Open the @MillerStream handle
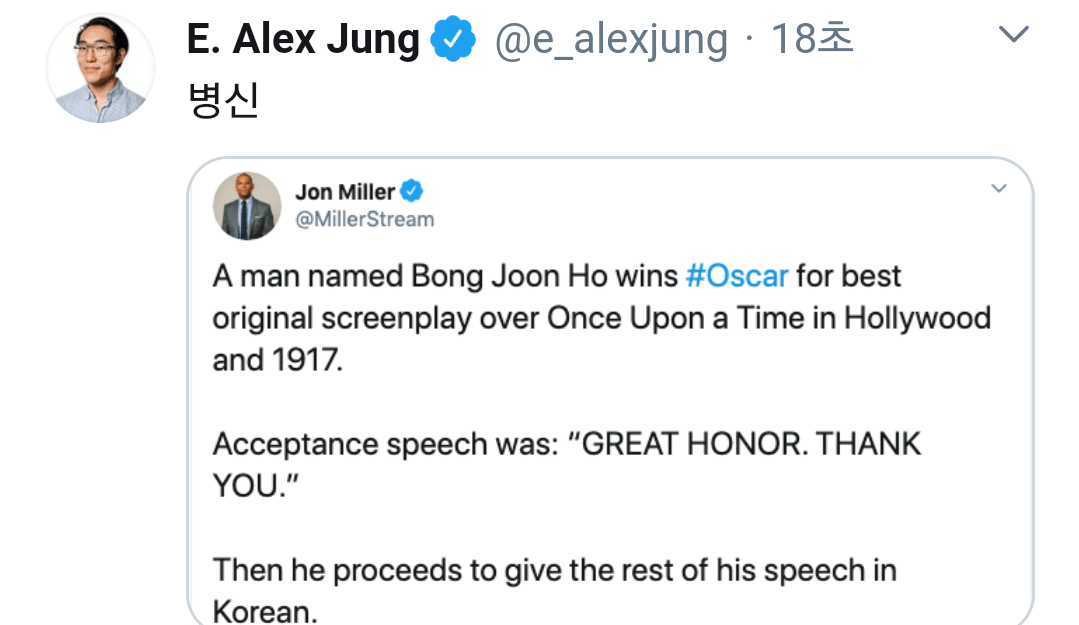The image size is (1079, 625). 365,219
